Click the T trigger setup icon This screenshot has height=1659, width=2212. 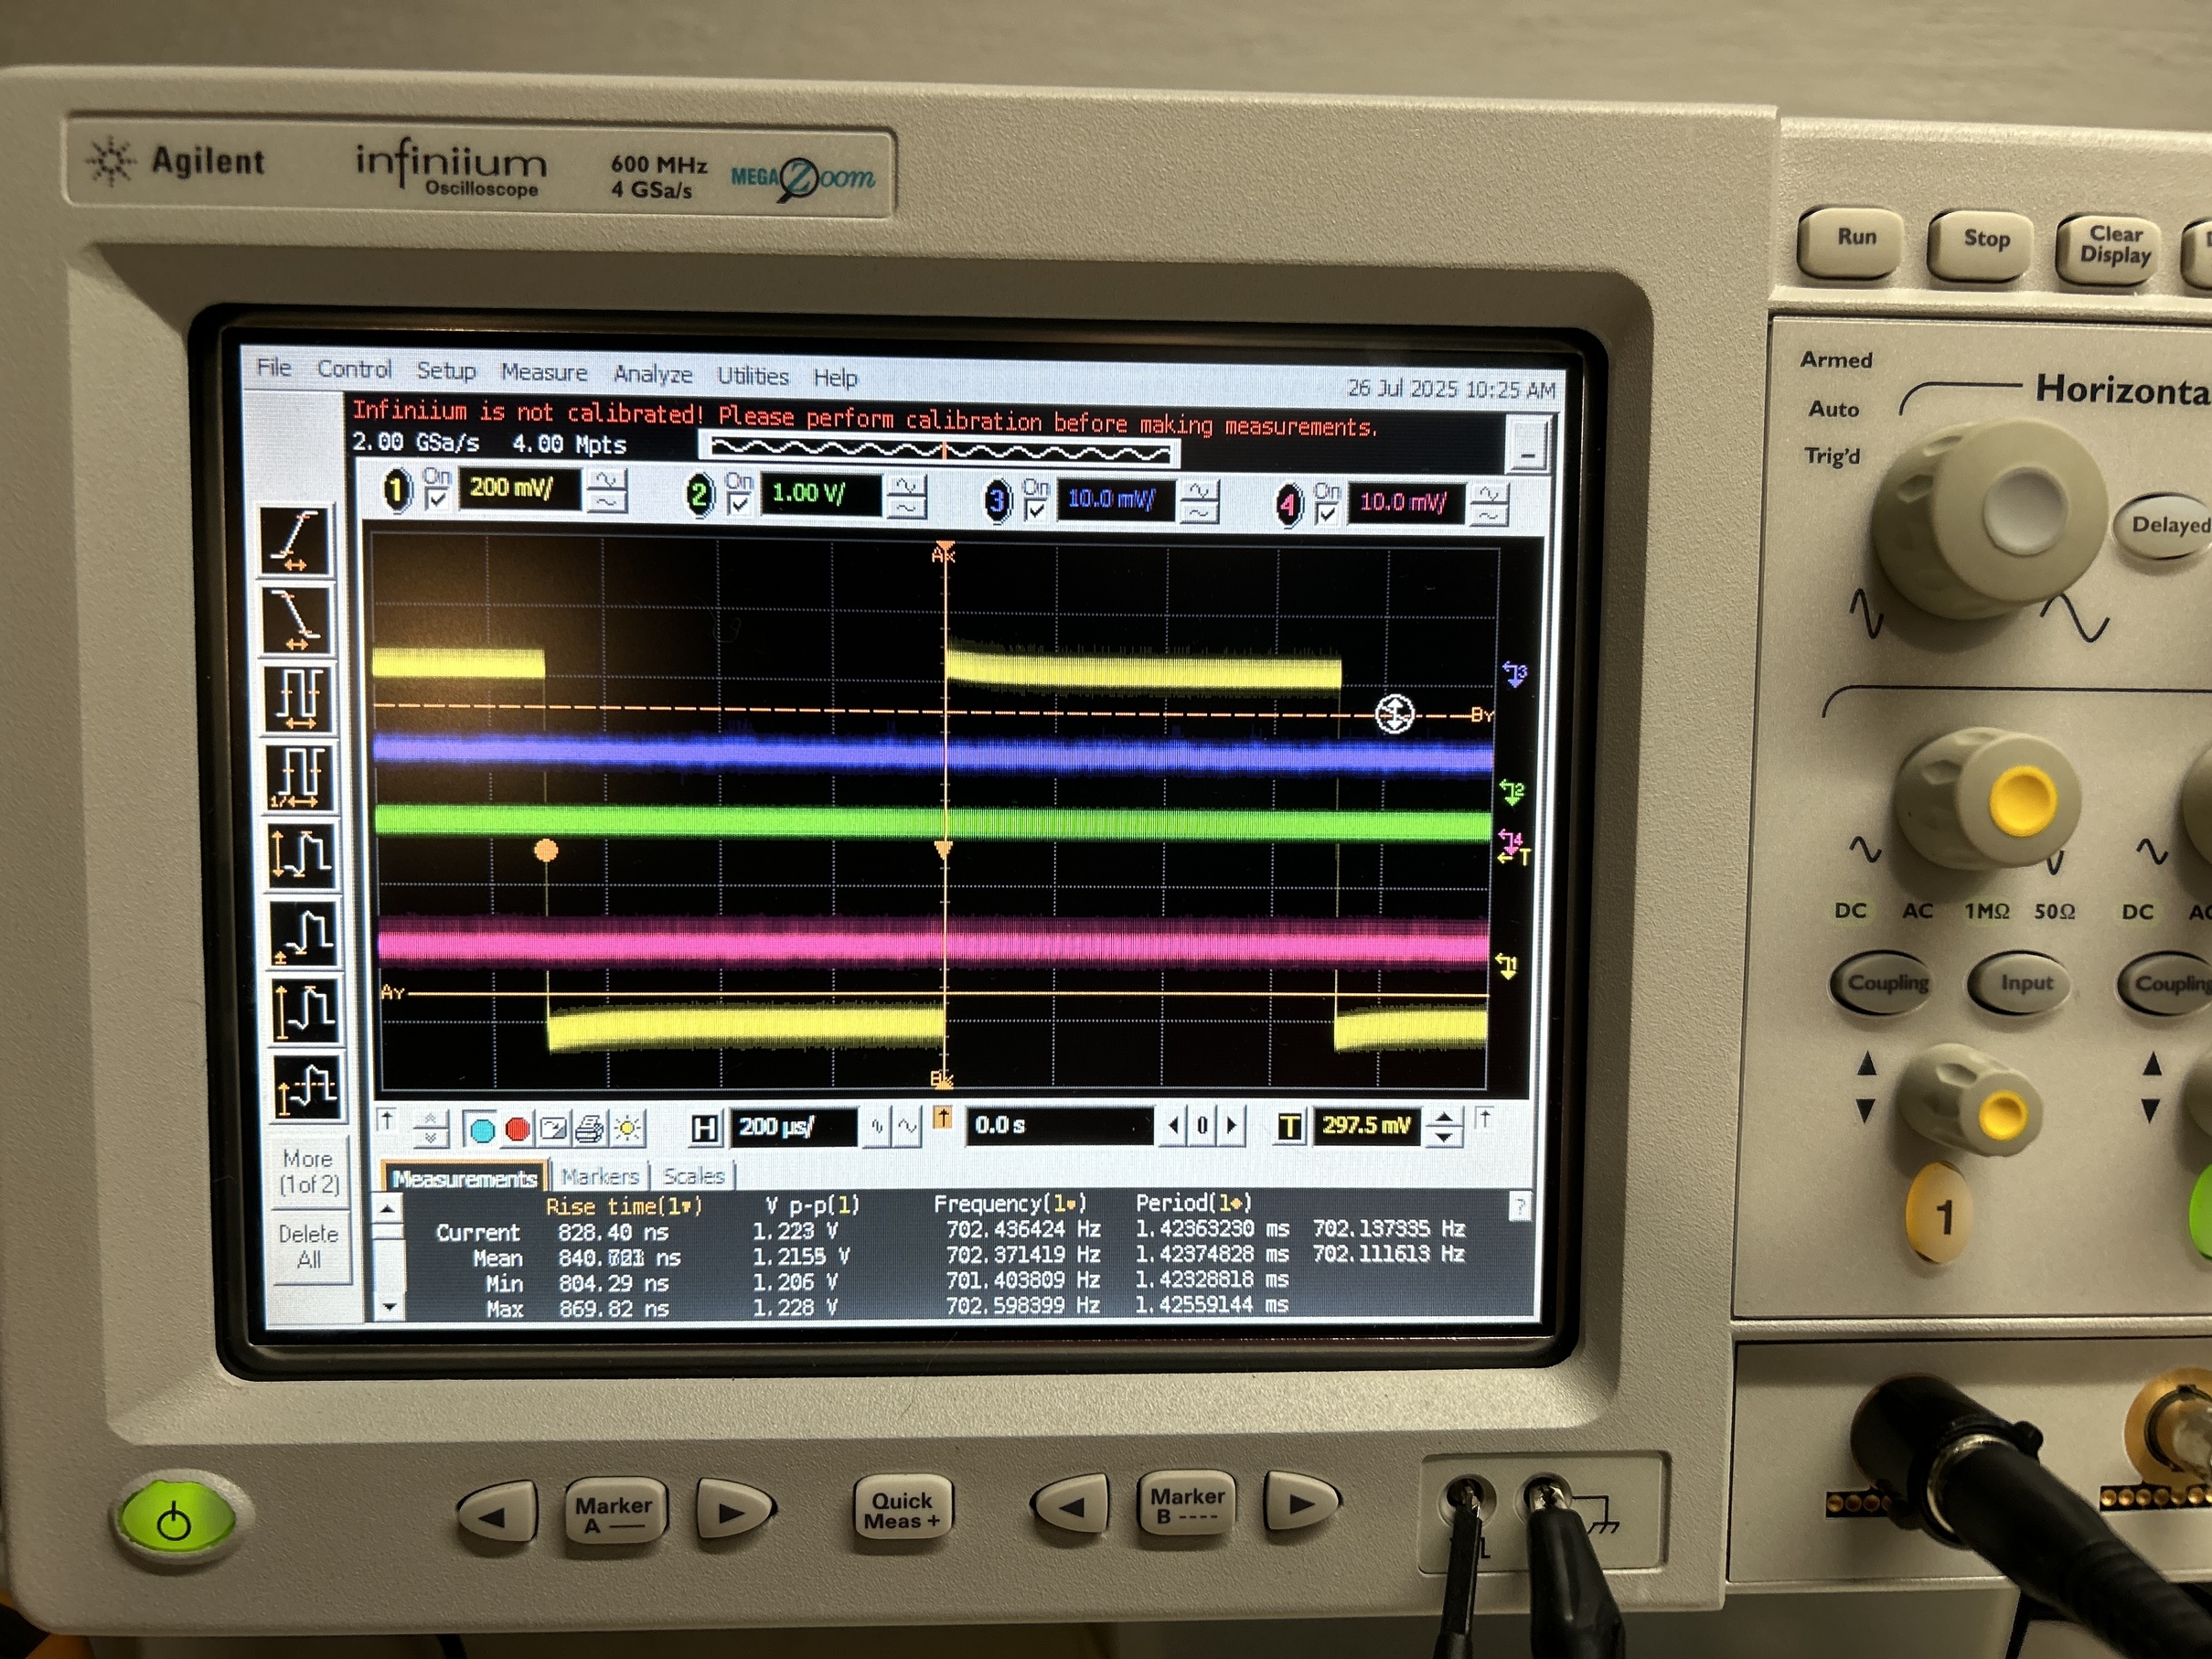pyautogui.click(x=1290, y=1128)
